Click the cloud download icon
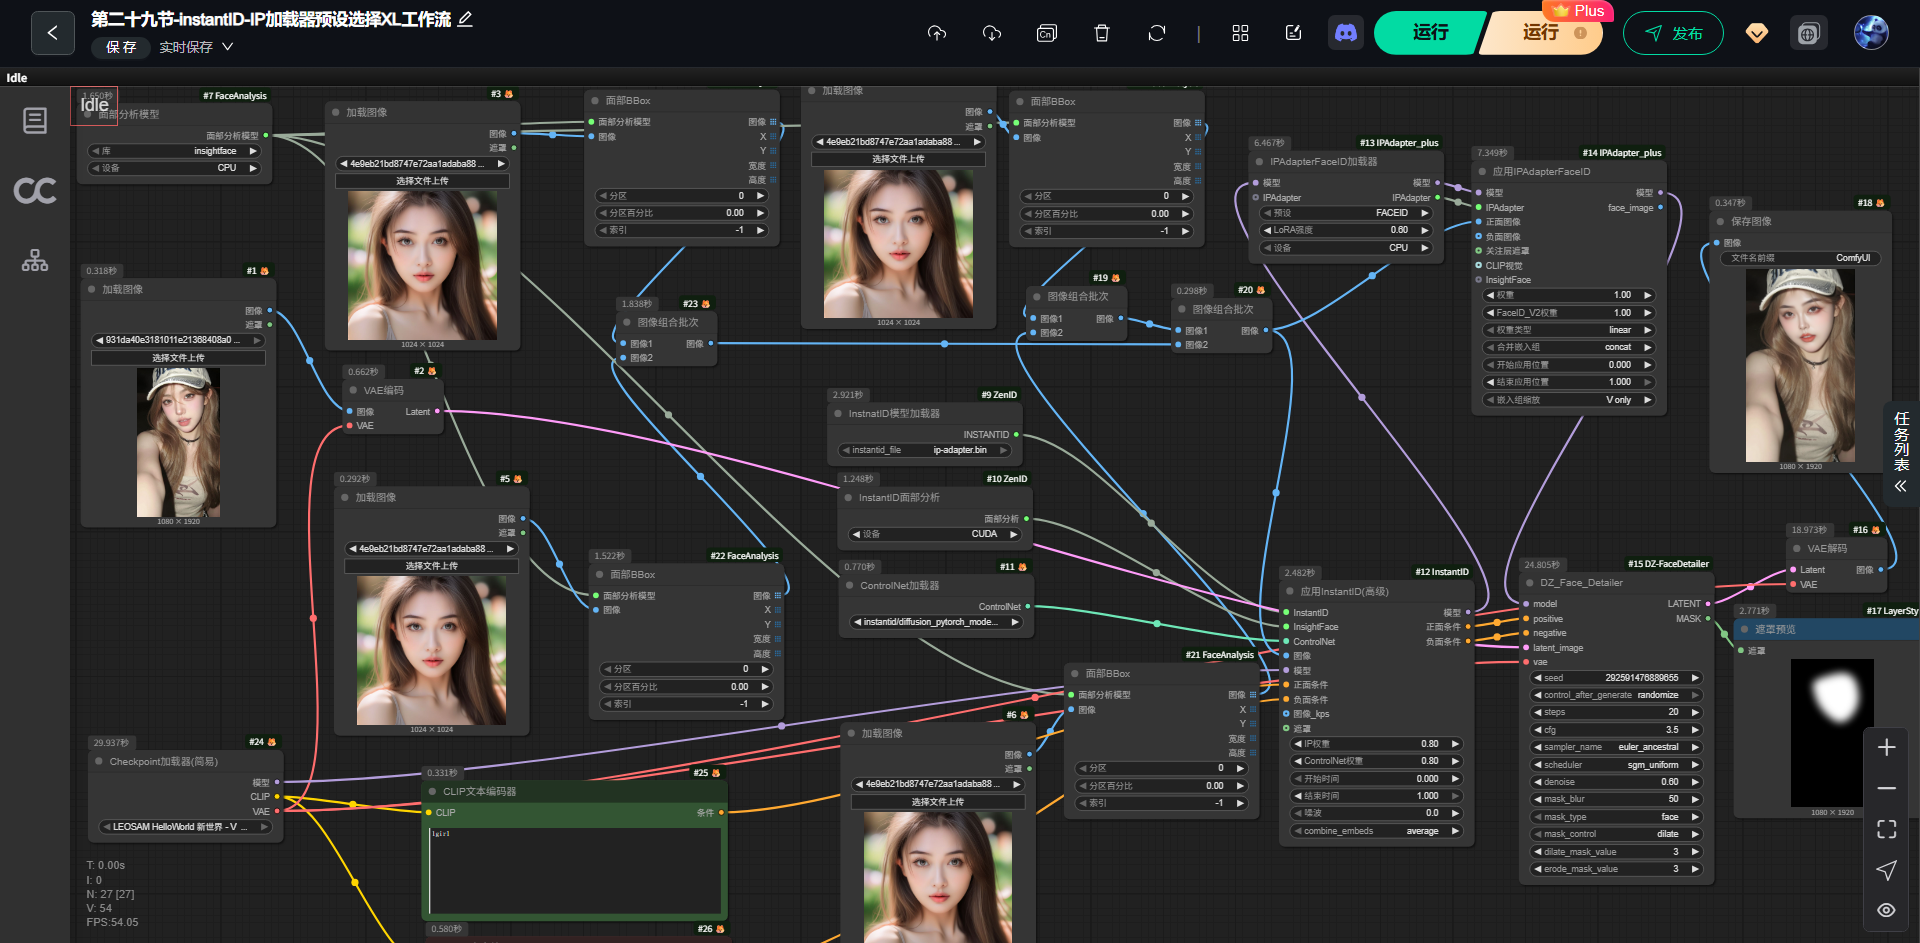 (992, 33)
